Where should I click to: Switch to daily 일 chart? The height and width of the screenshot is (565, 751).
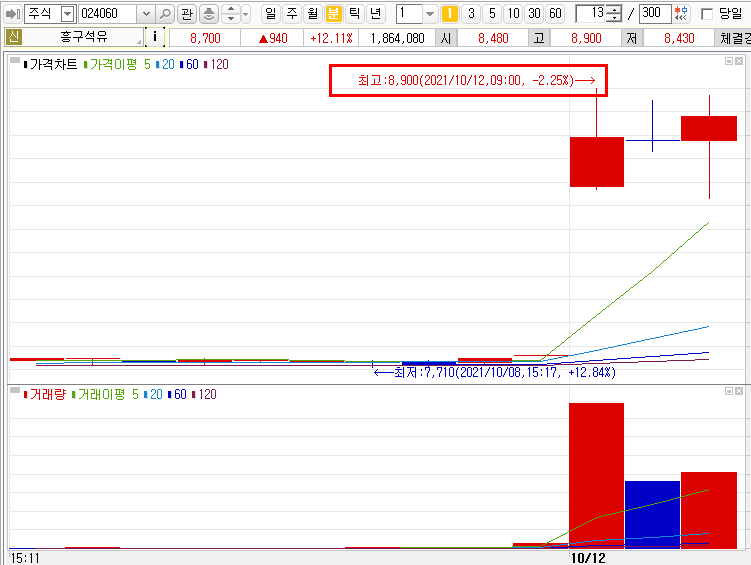[x=271, y=13]
